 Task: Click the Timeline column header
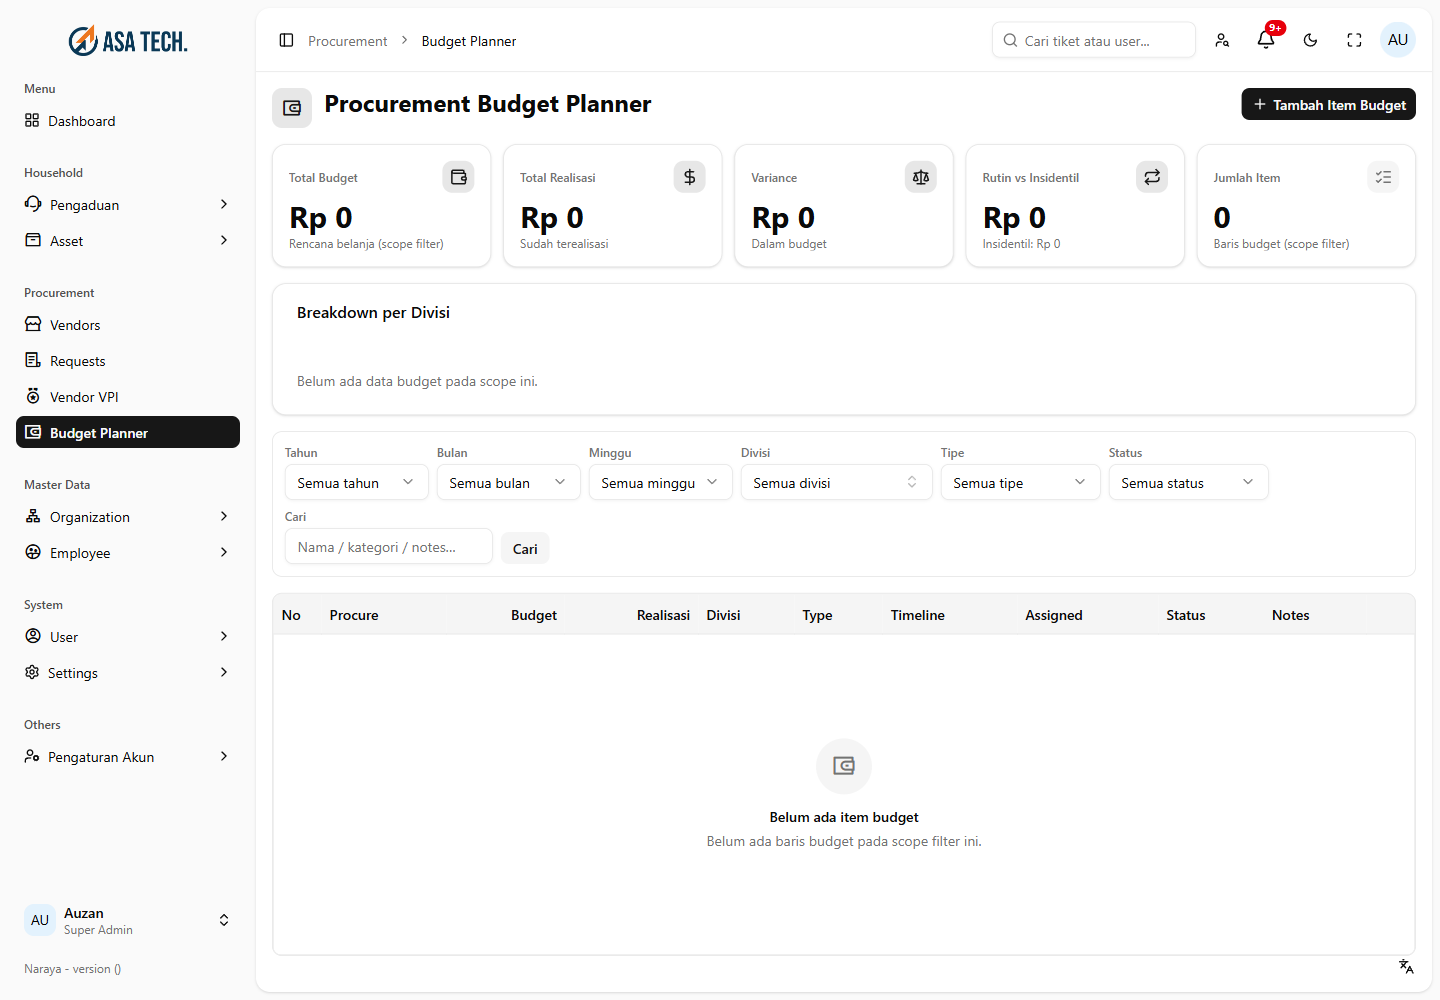[x=917, y=615]
